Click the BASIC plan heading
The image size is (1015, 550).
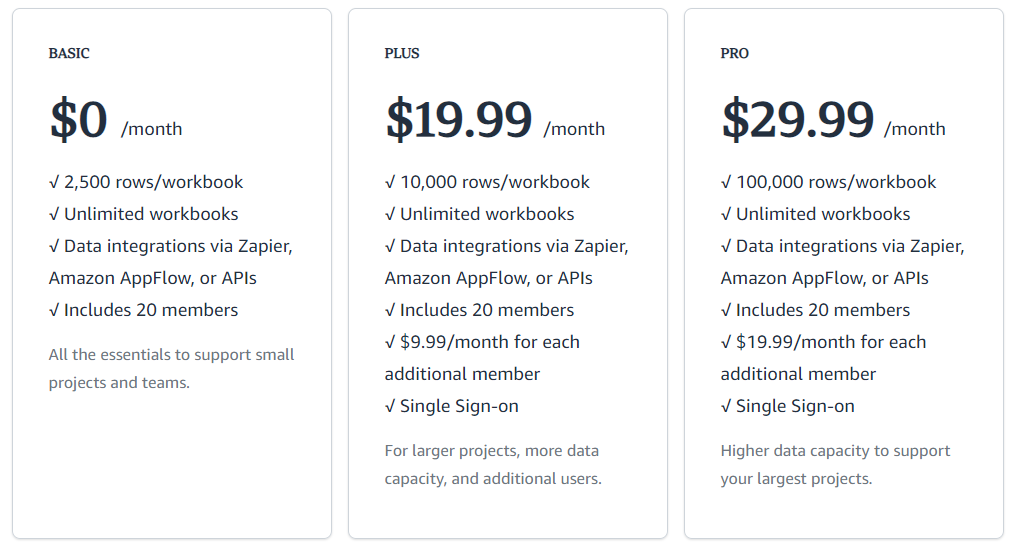69,53
